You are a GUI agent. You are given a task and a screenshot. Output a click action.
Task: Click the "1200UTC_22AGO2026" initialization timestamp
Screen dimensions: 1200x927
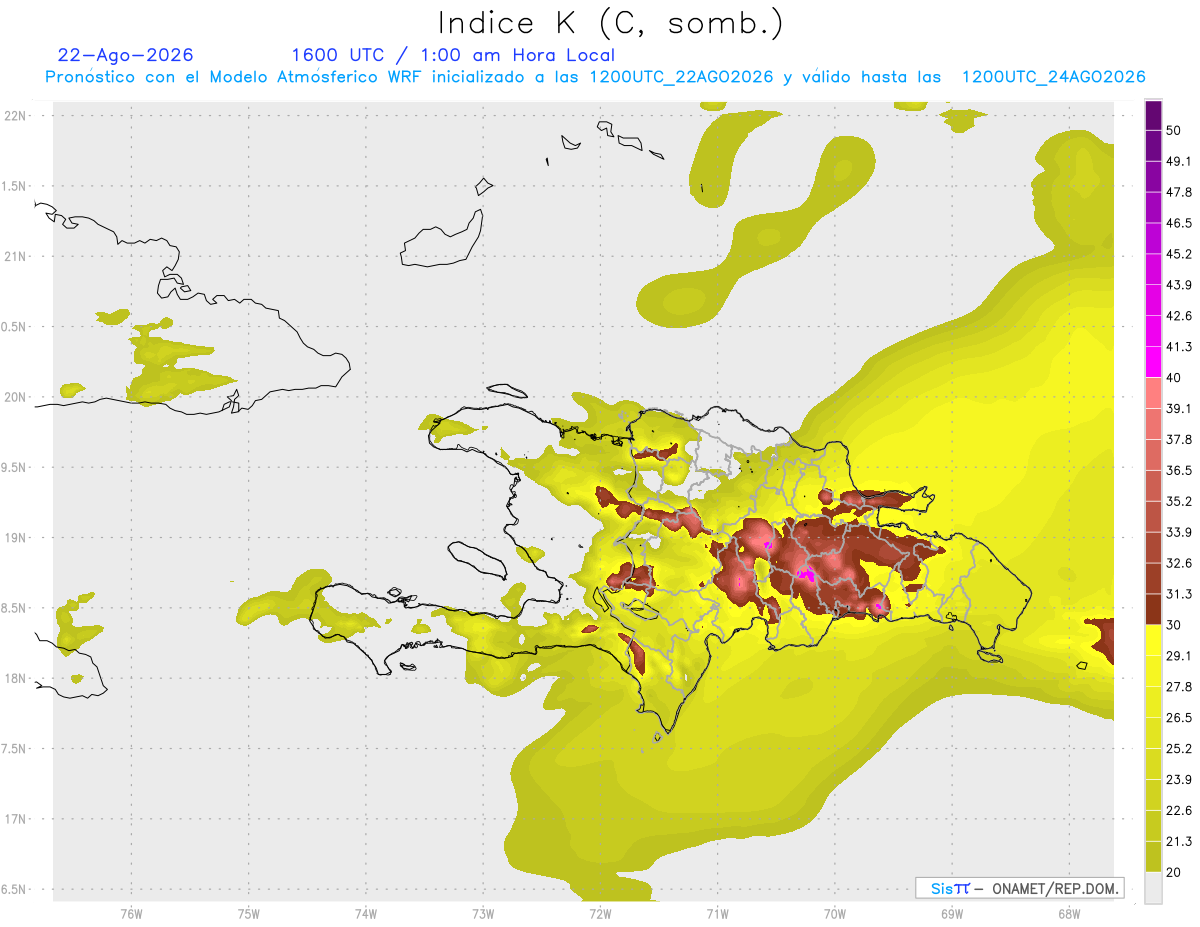(x=681, y=77)
